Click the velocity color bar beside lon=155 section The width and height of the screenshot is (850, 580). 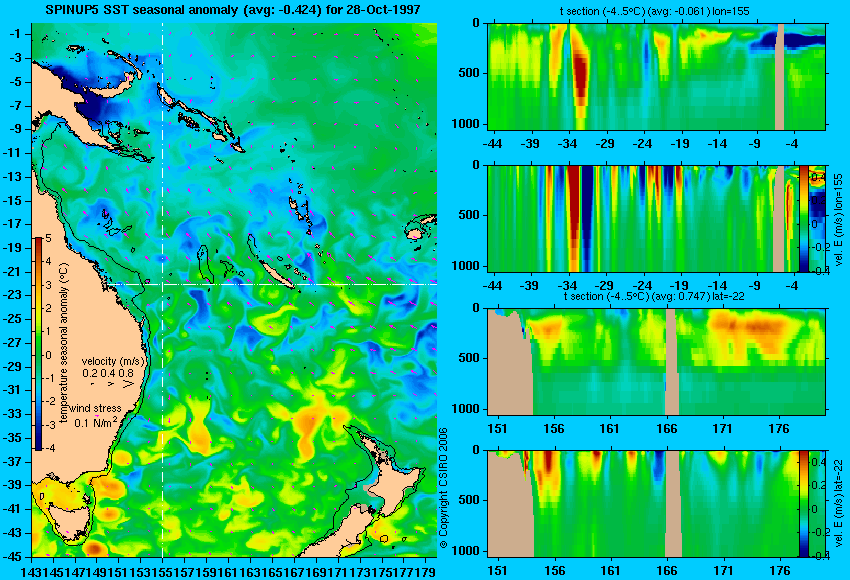tap(804, 219)
